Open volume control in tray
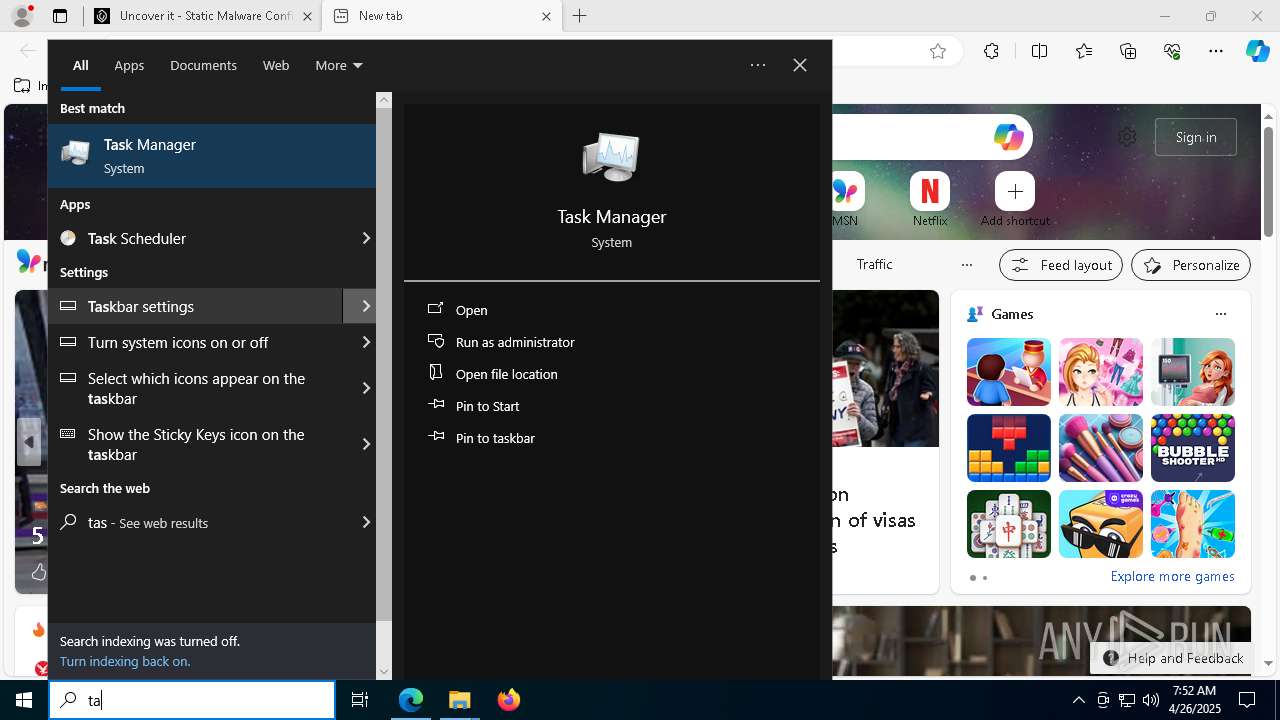This screenshot has height=720, width=1280. pos(1150,700)
